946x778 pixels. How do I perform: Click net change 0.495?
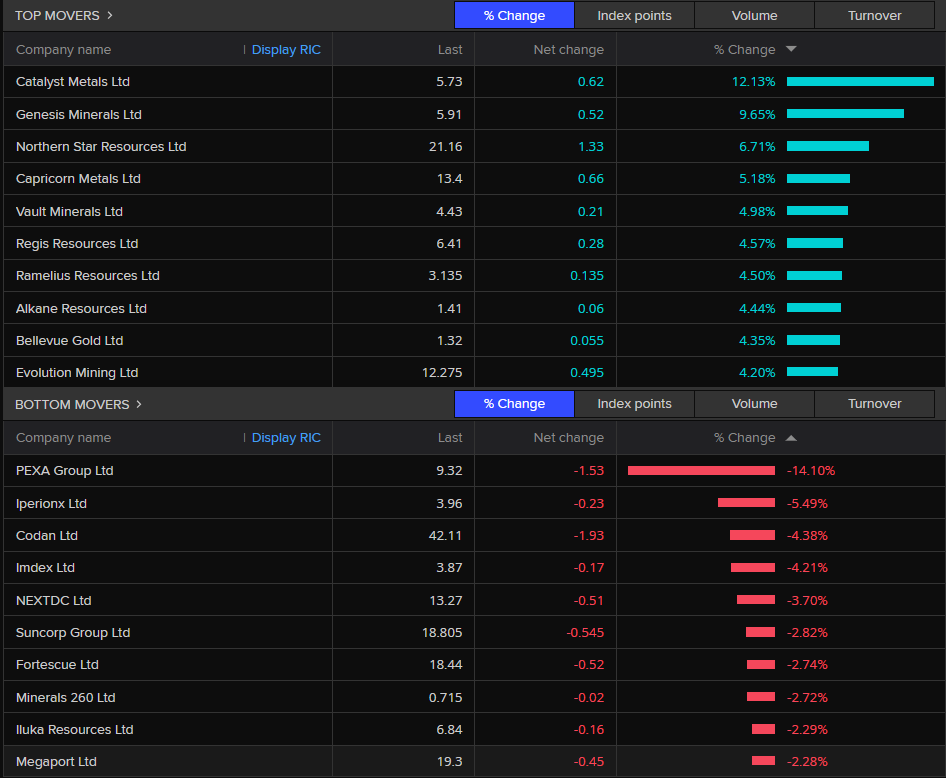click(x=587, y=373)
